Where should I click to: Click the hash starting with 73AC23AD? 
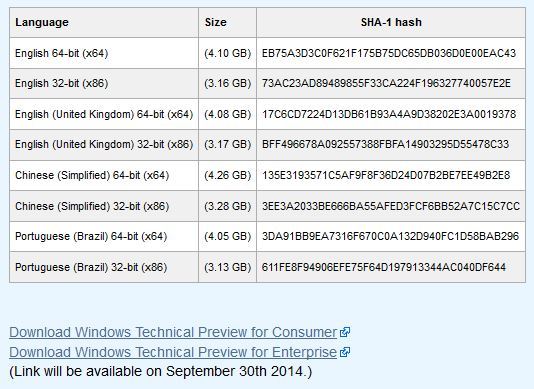(x=386, y=83)
